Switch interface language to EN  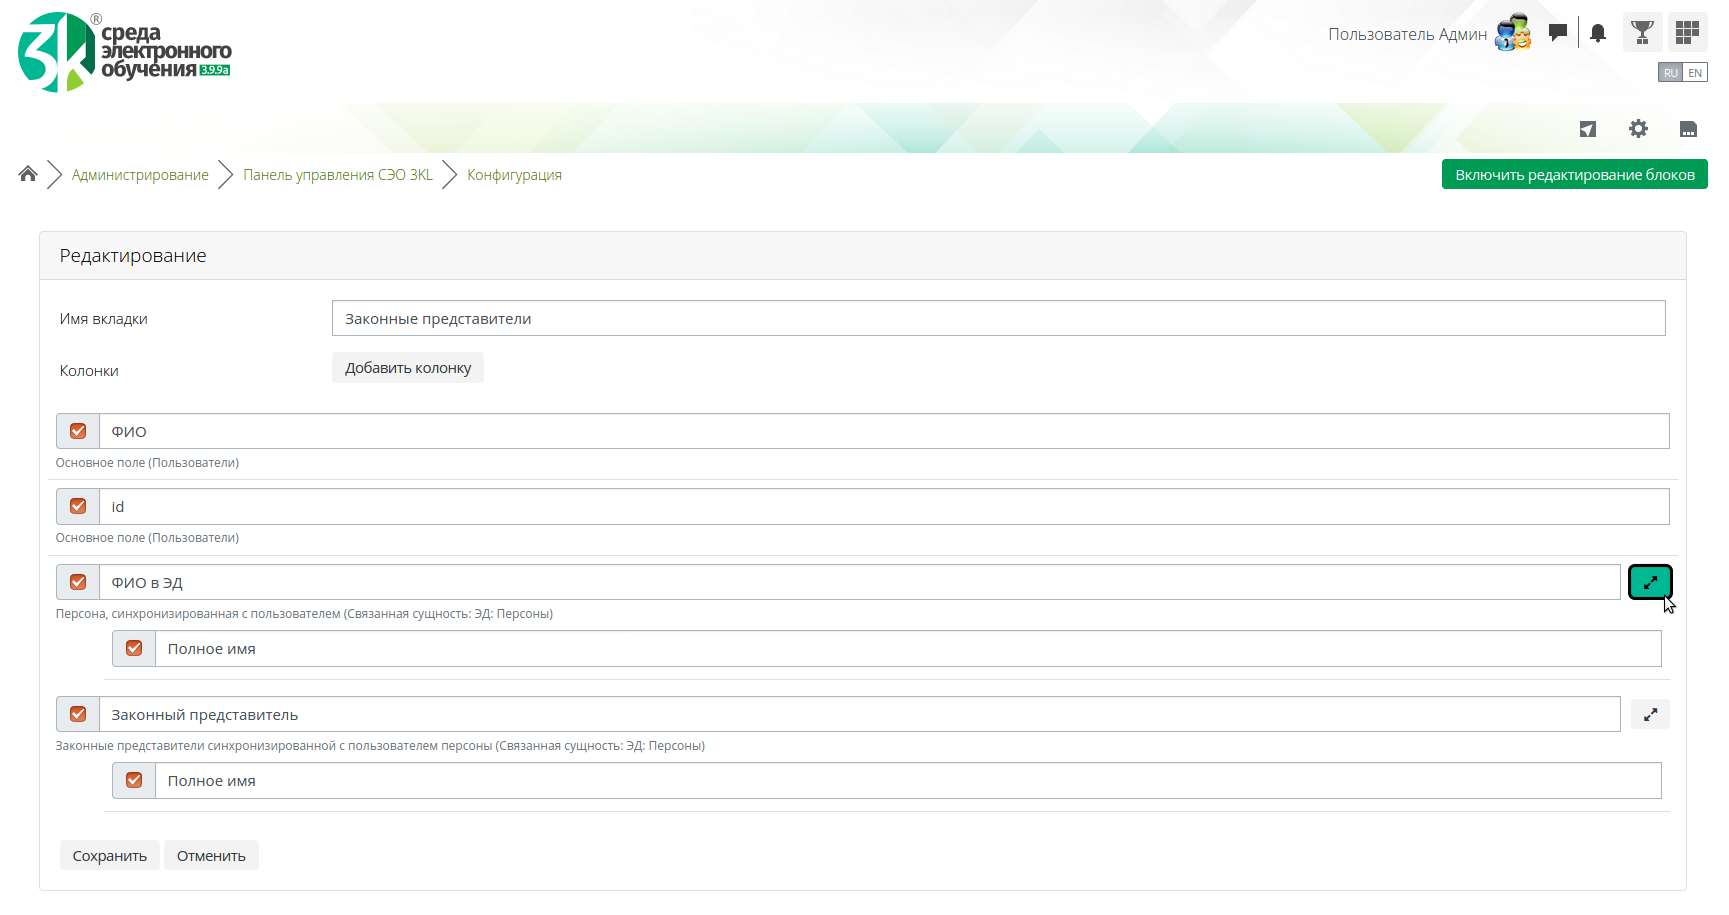click(x=1695, y=73)
